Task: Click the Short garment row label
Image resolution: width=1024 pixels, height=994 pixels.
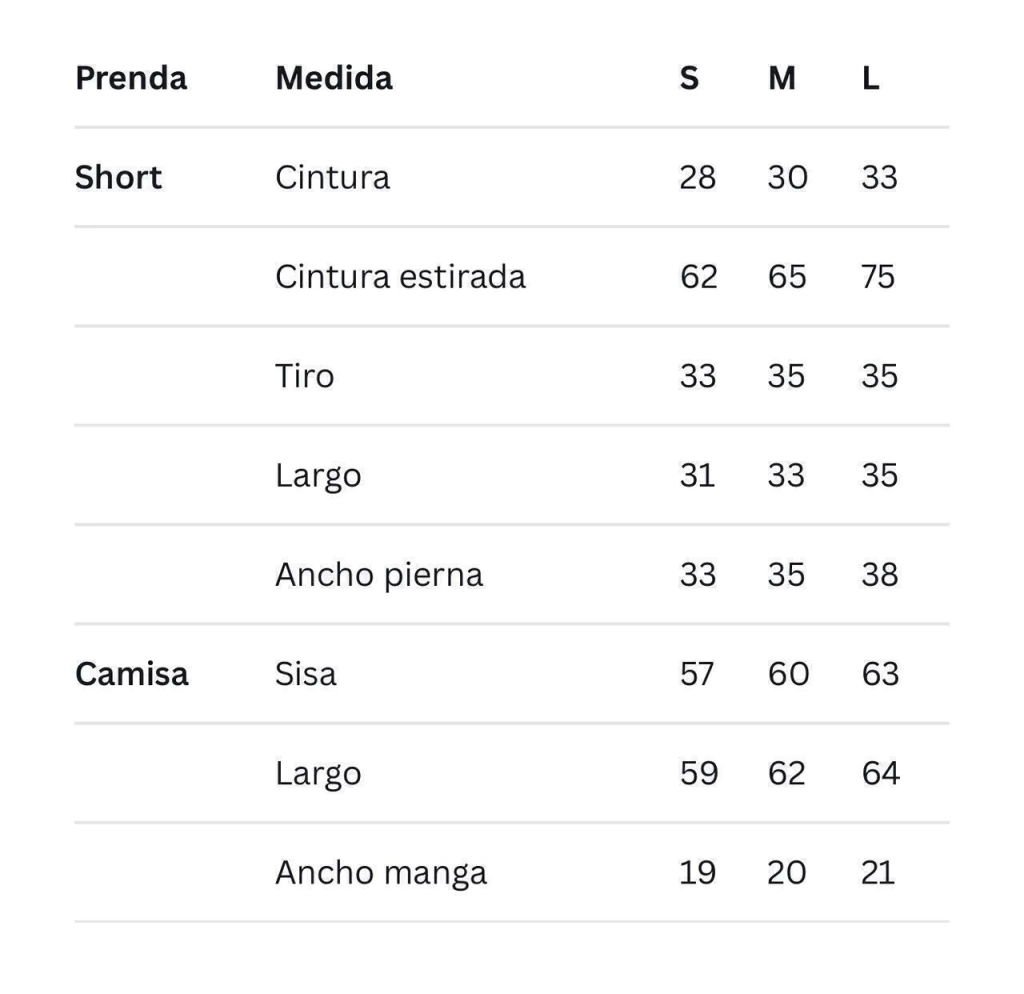Action: 118,178
